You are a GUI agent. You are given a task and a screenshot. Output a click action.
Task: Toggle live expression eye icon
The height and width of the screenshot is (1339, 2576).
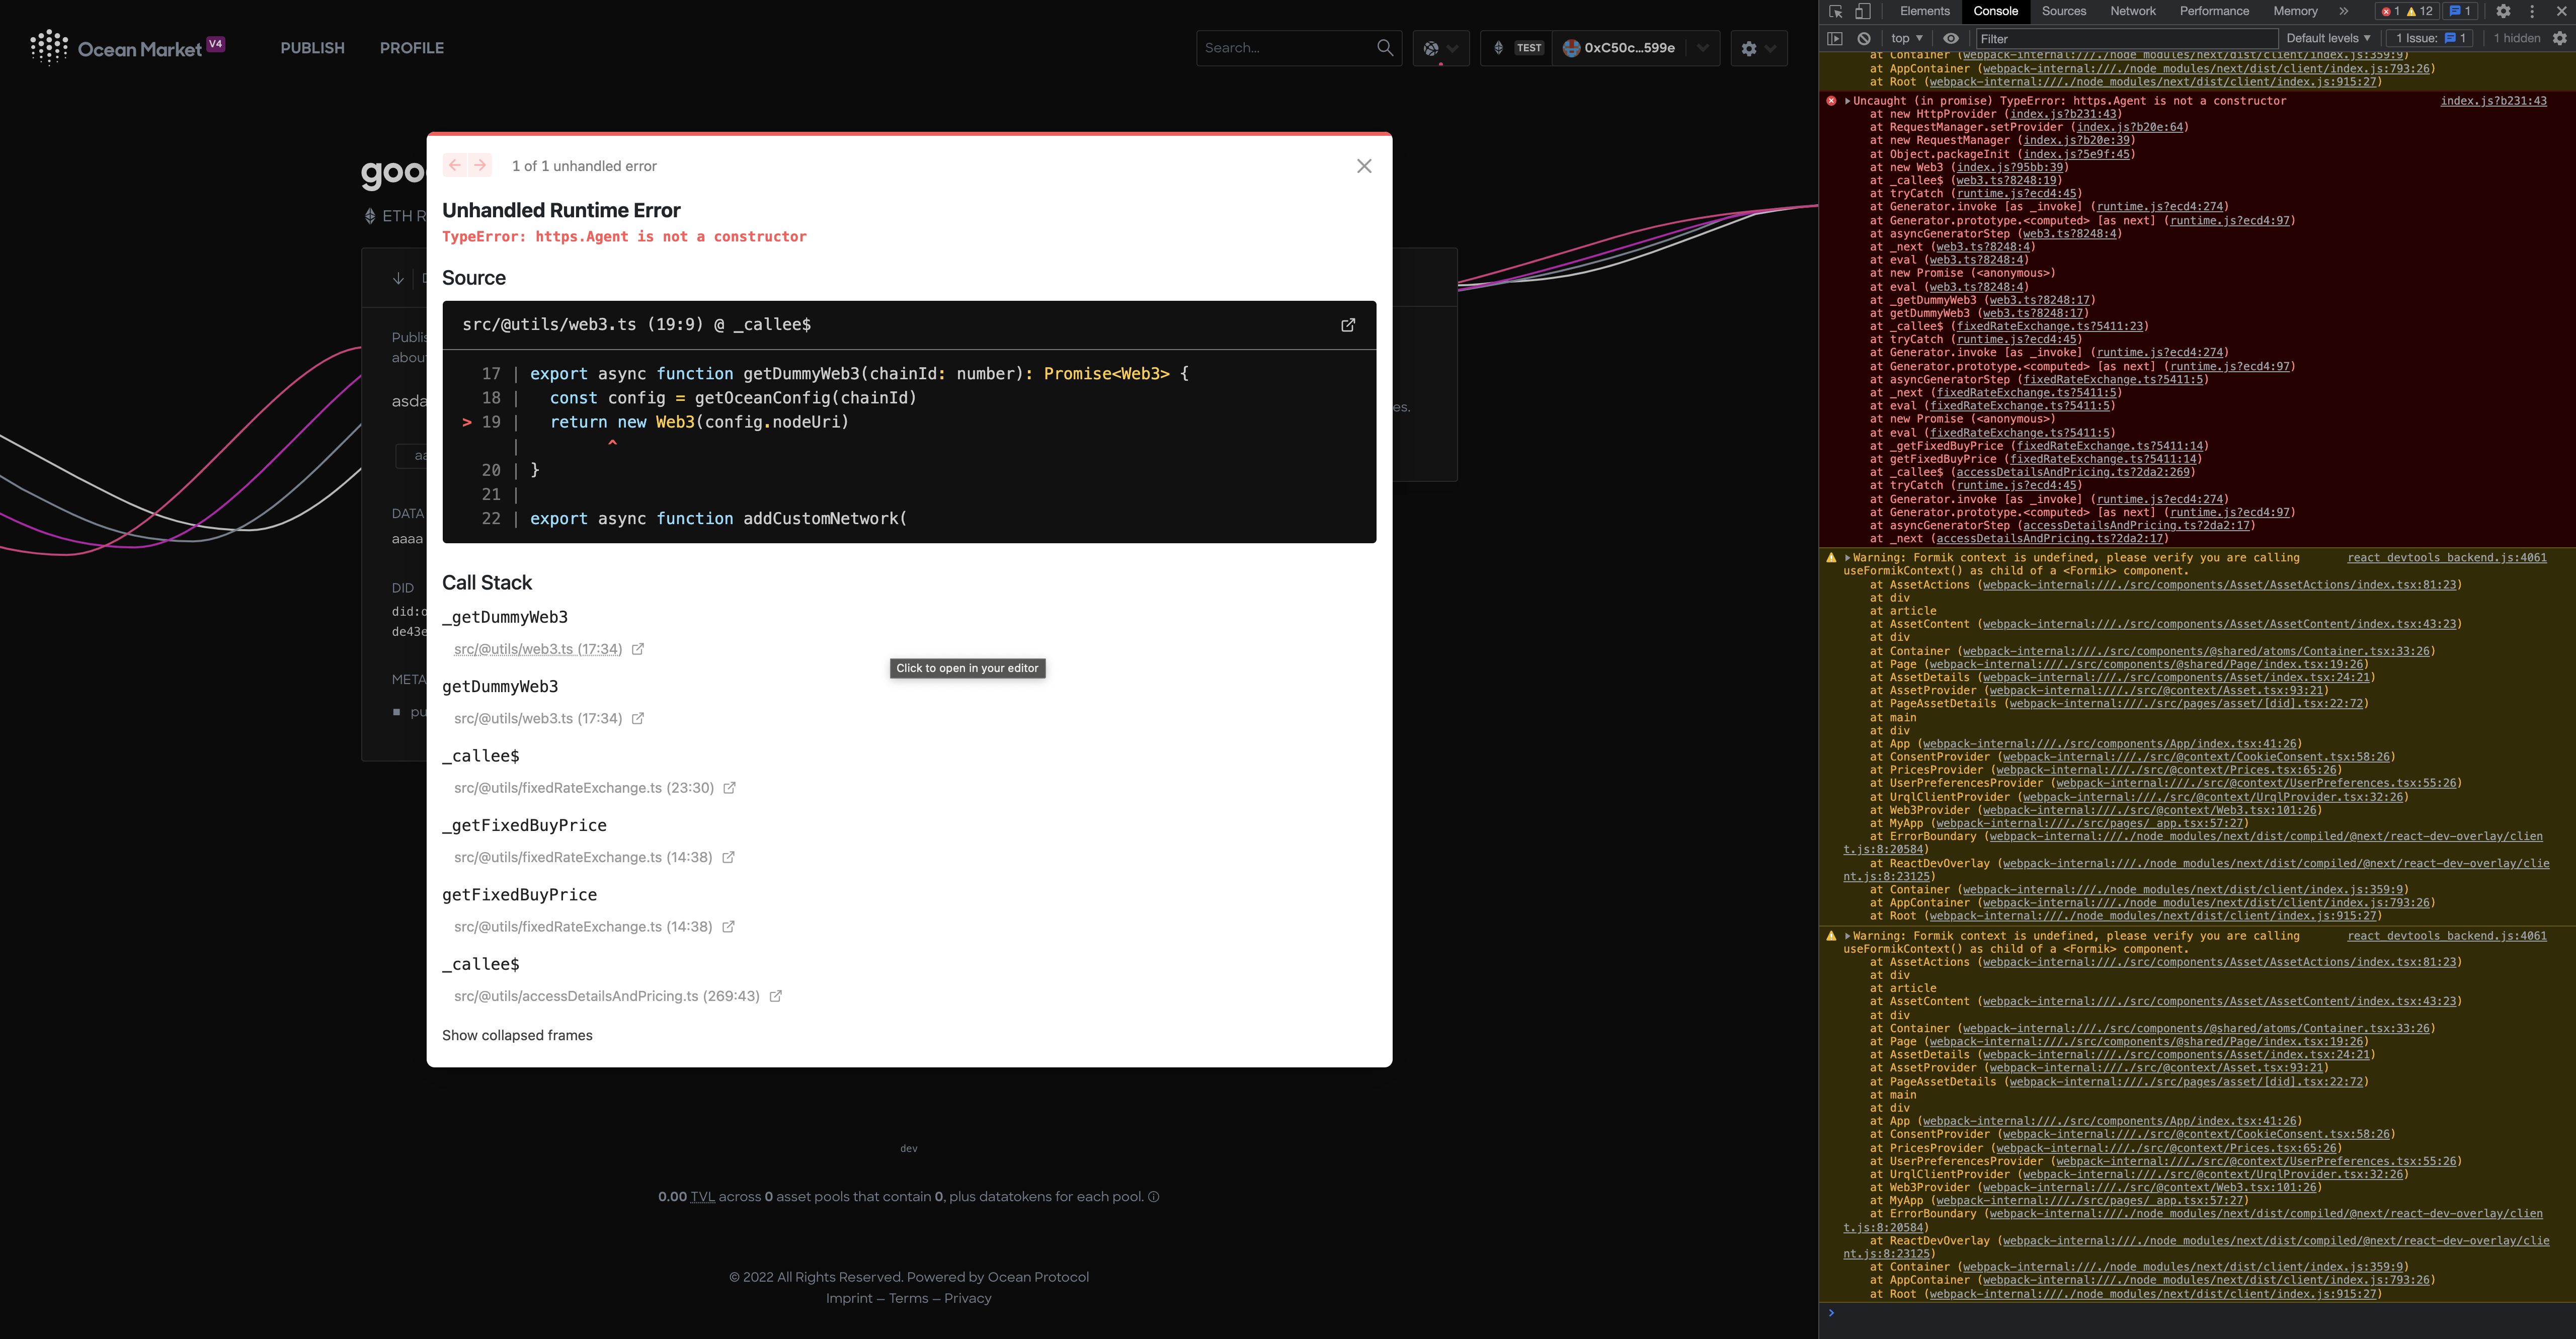pos(1951,38)
